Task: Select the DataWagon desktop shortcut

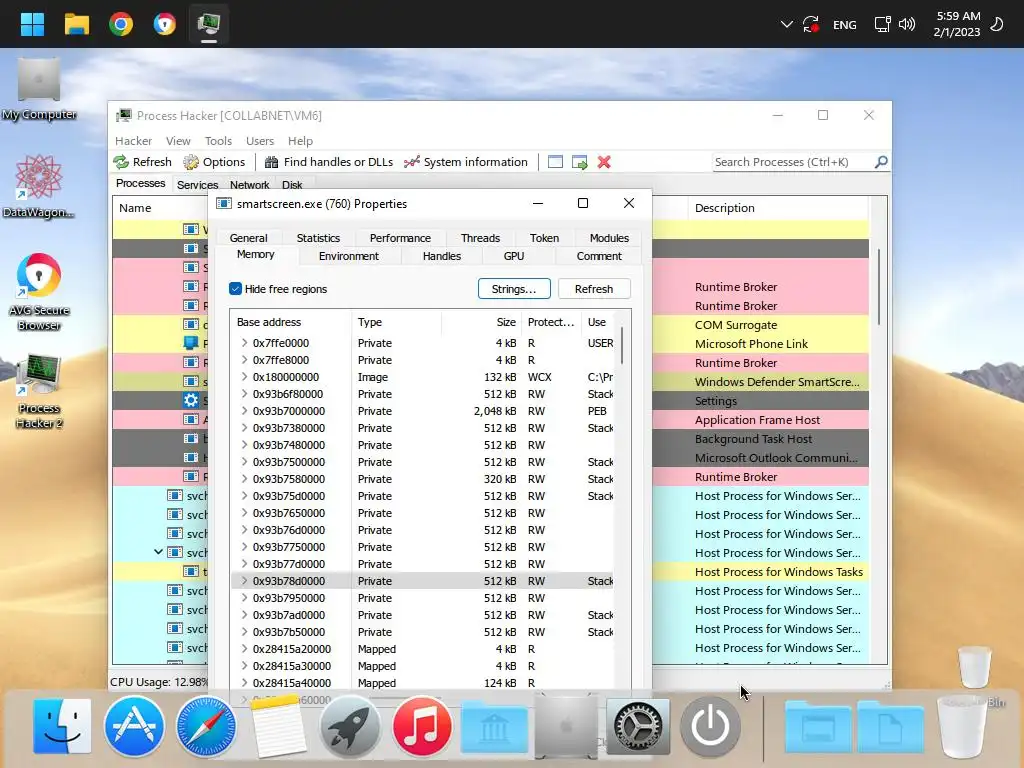Action: (39, 187)
